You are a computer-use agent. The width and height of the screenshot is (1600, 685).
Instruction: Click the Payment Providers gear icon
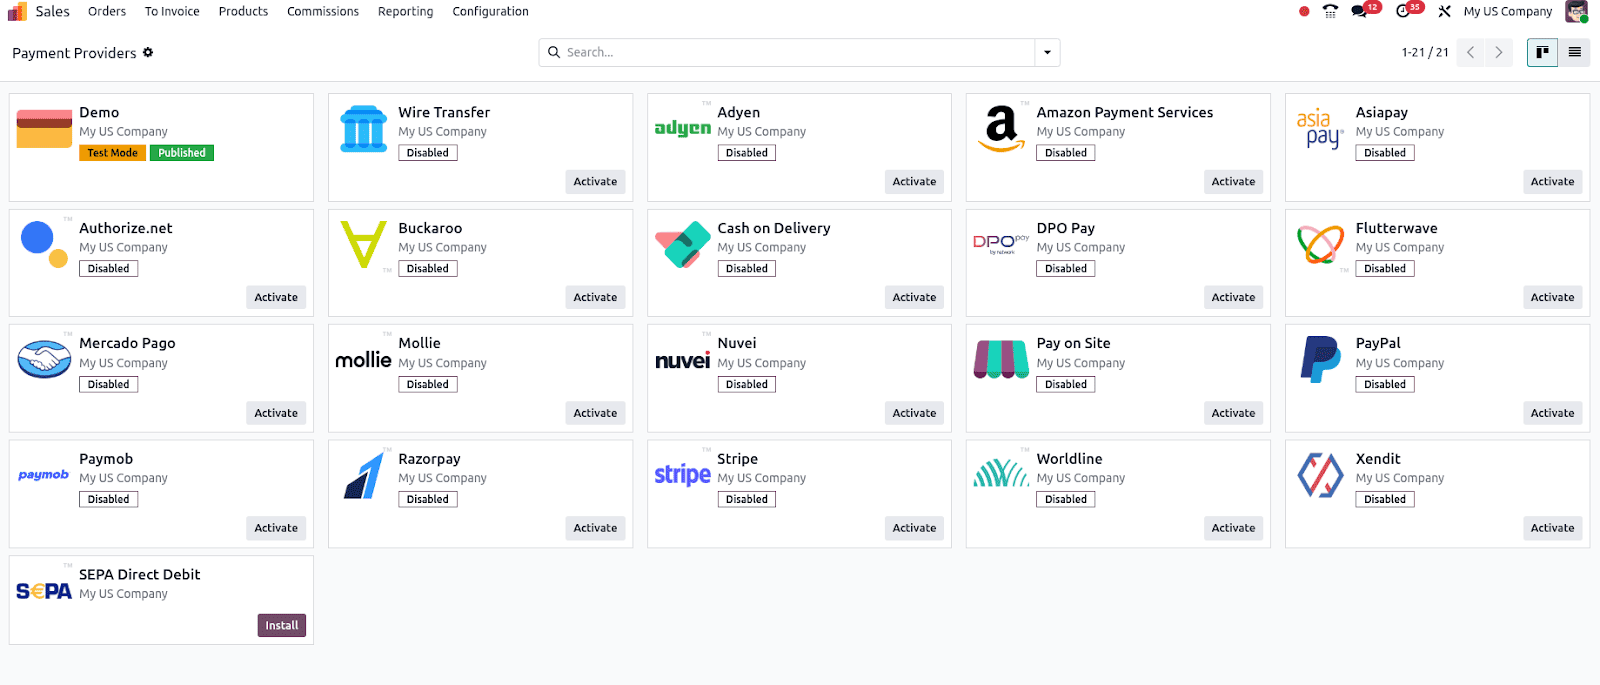[148, 52]
